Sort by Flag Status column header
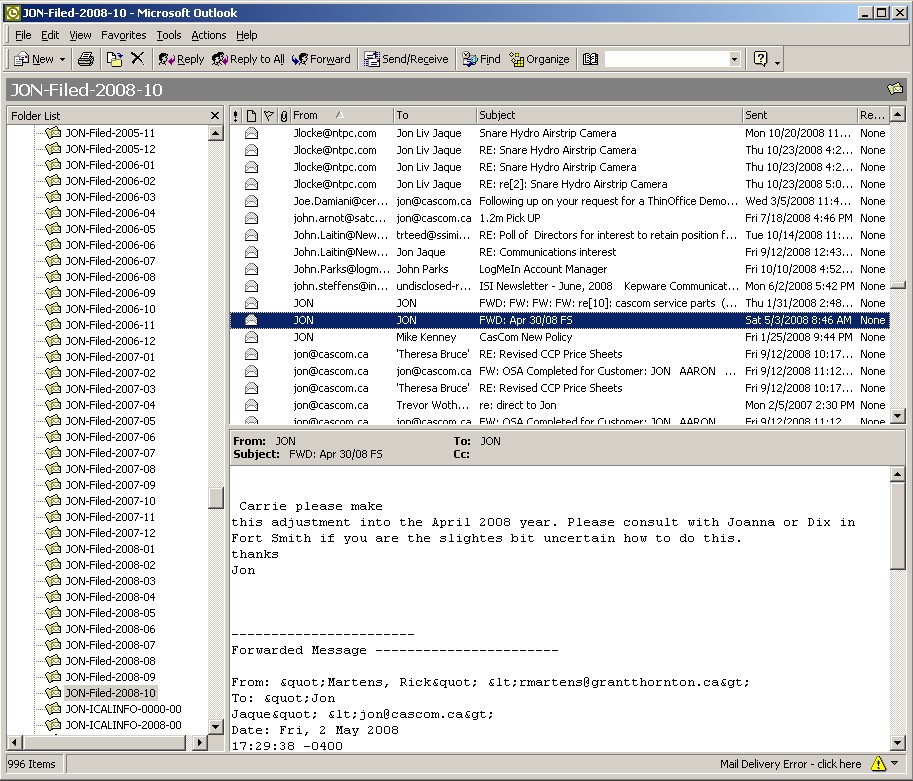The height and width of the screenshot is (781, 913). (x=268, y=115)
